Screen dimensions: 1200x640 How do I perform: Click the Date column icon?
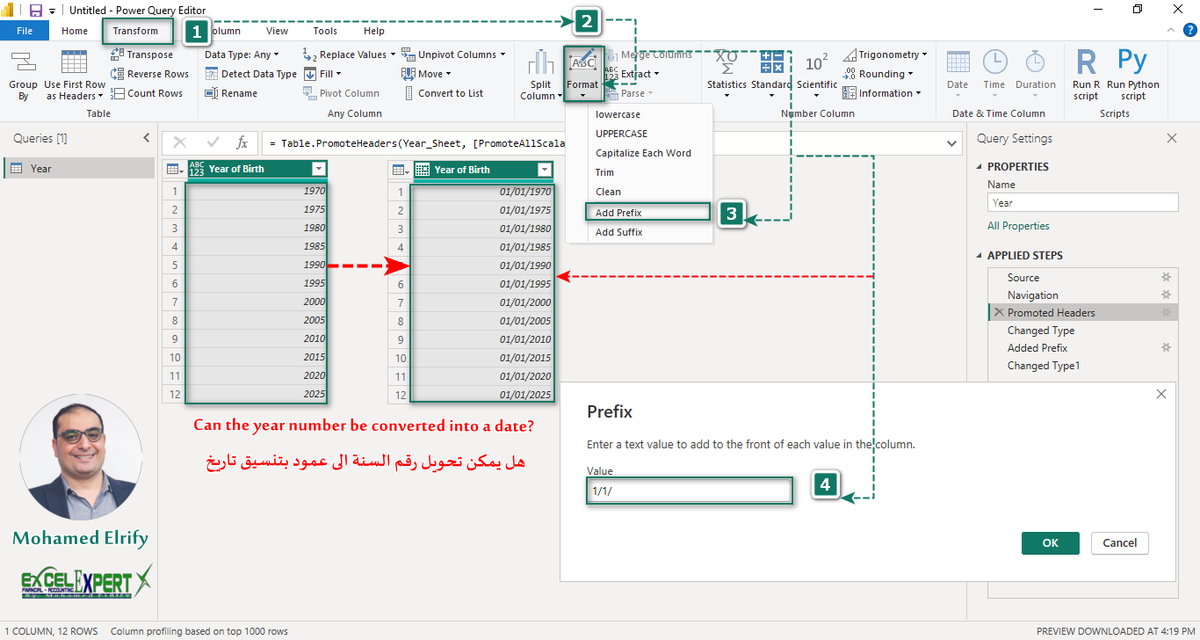click(x=958, y=62)
